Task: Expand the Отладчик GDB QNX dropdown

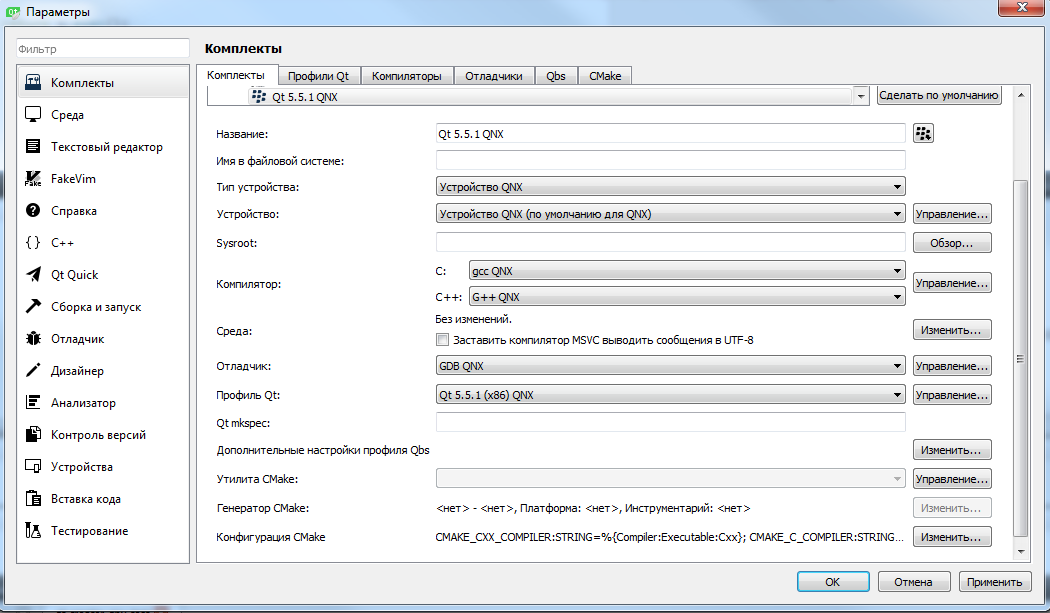Action: pyautogui.click(x=670, y=366)
